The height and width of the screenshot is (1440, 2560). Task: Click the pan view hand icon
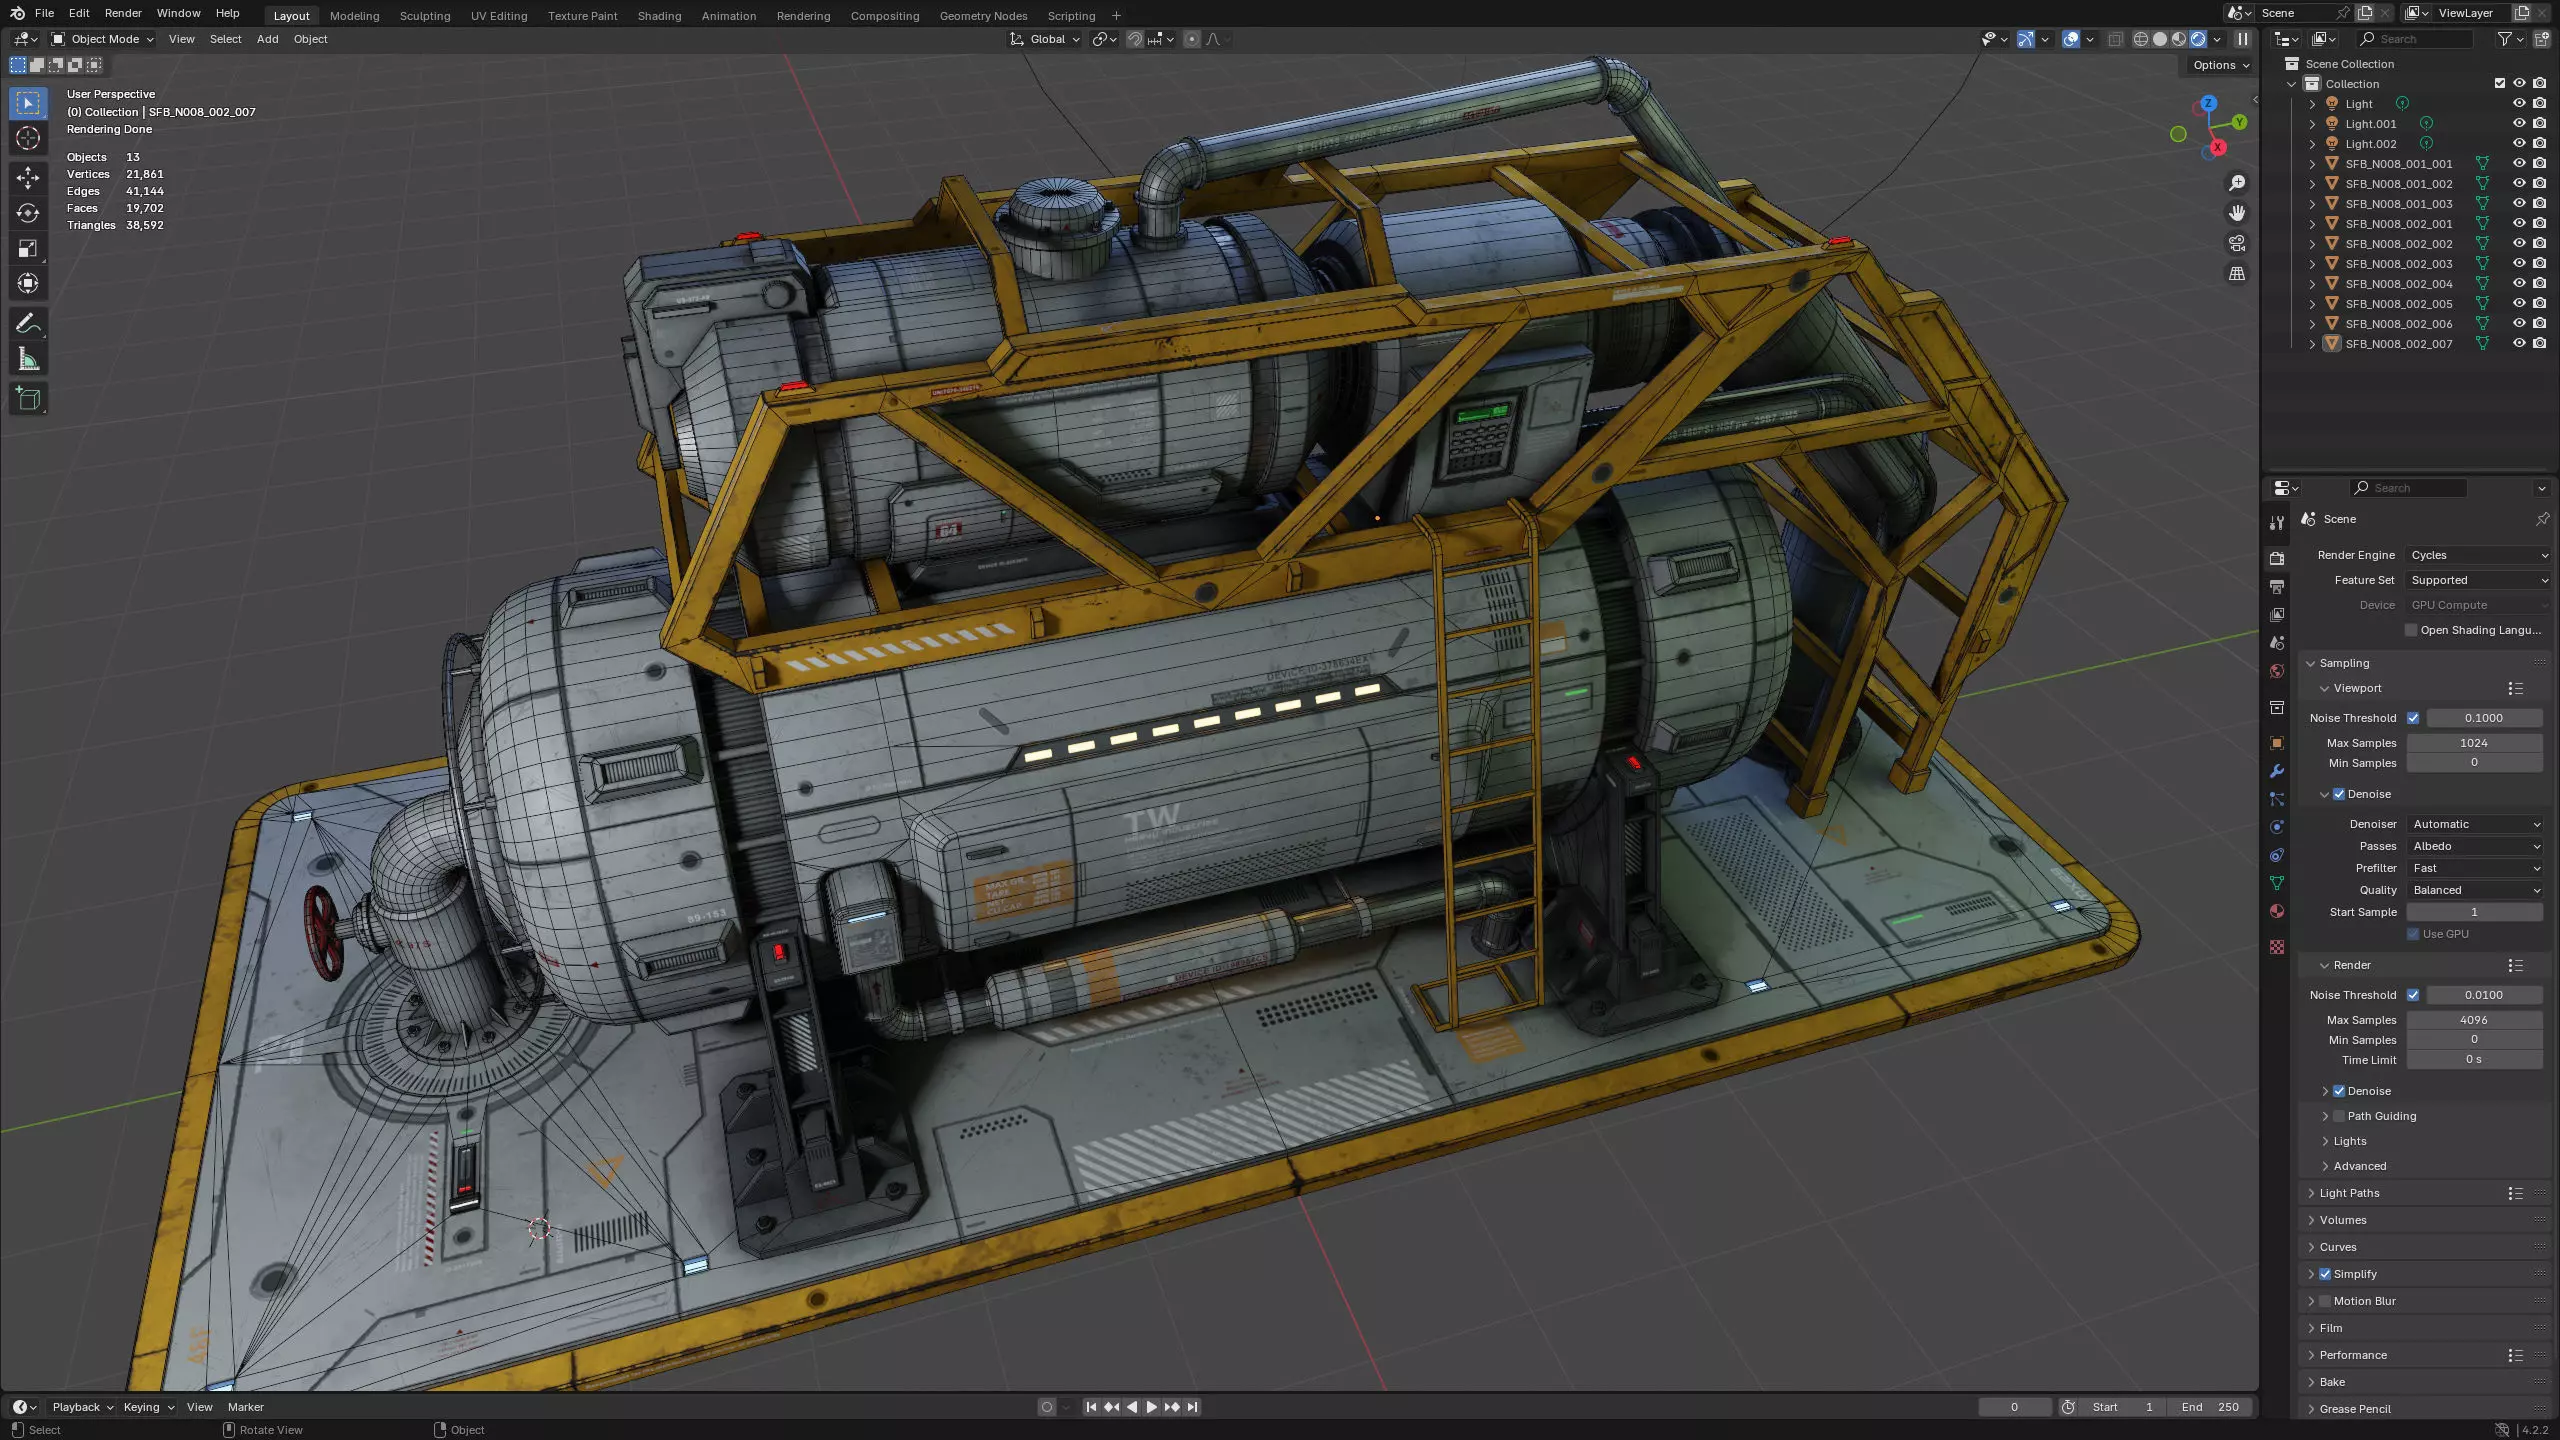[2237, 213]
